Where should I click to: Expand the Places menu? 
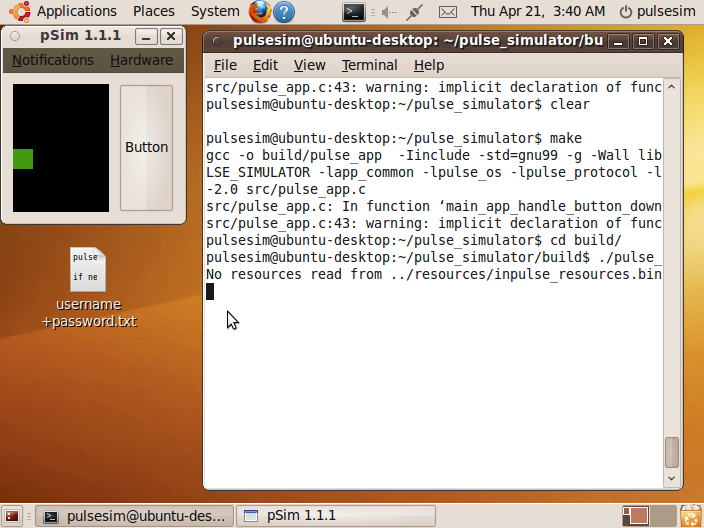[154, 12]
